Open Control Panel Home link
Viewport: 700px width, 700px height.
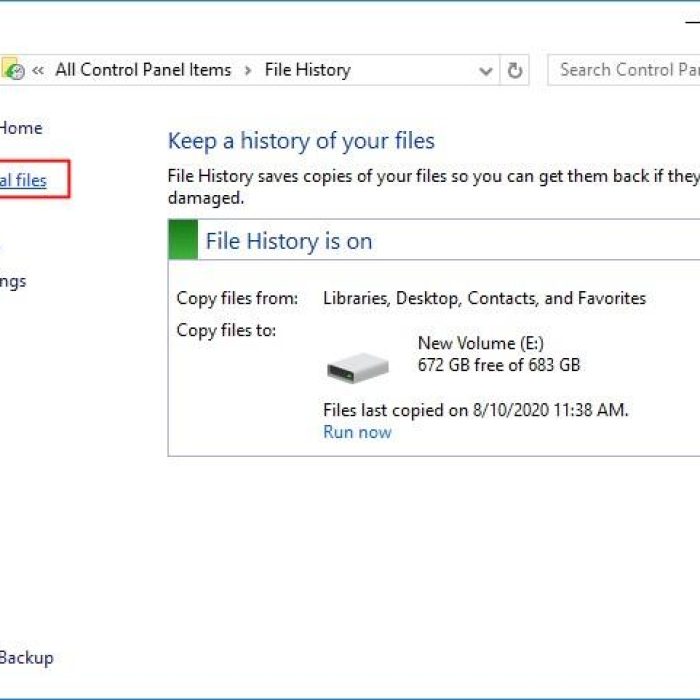[20, 128]
